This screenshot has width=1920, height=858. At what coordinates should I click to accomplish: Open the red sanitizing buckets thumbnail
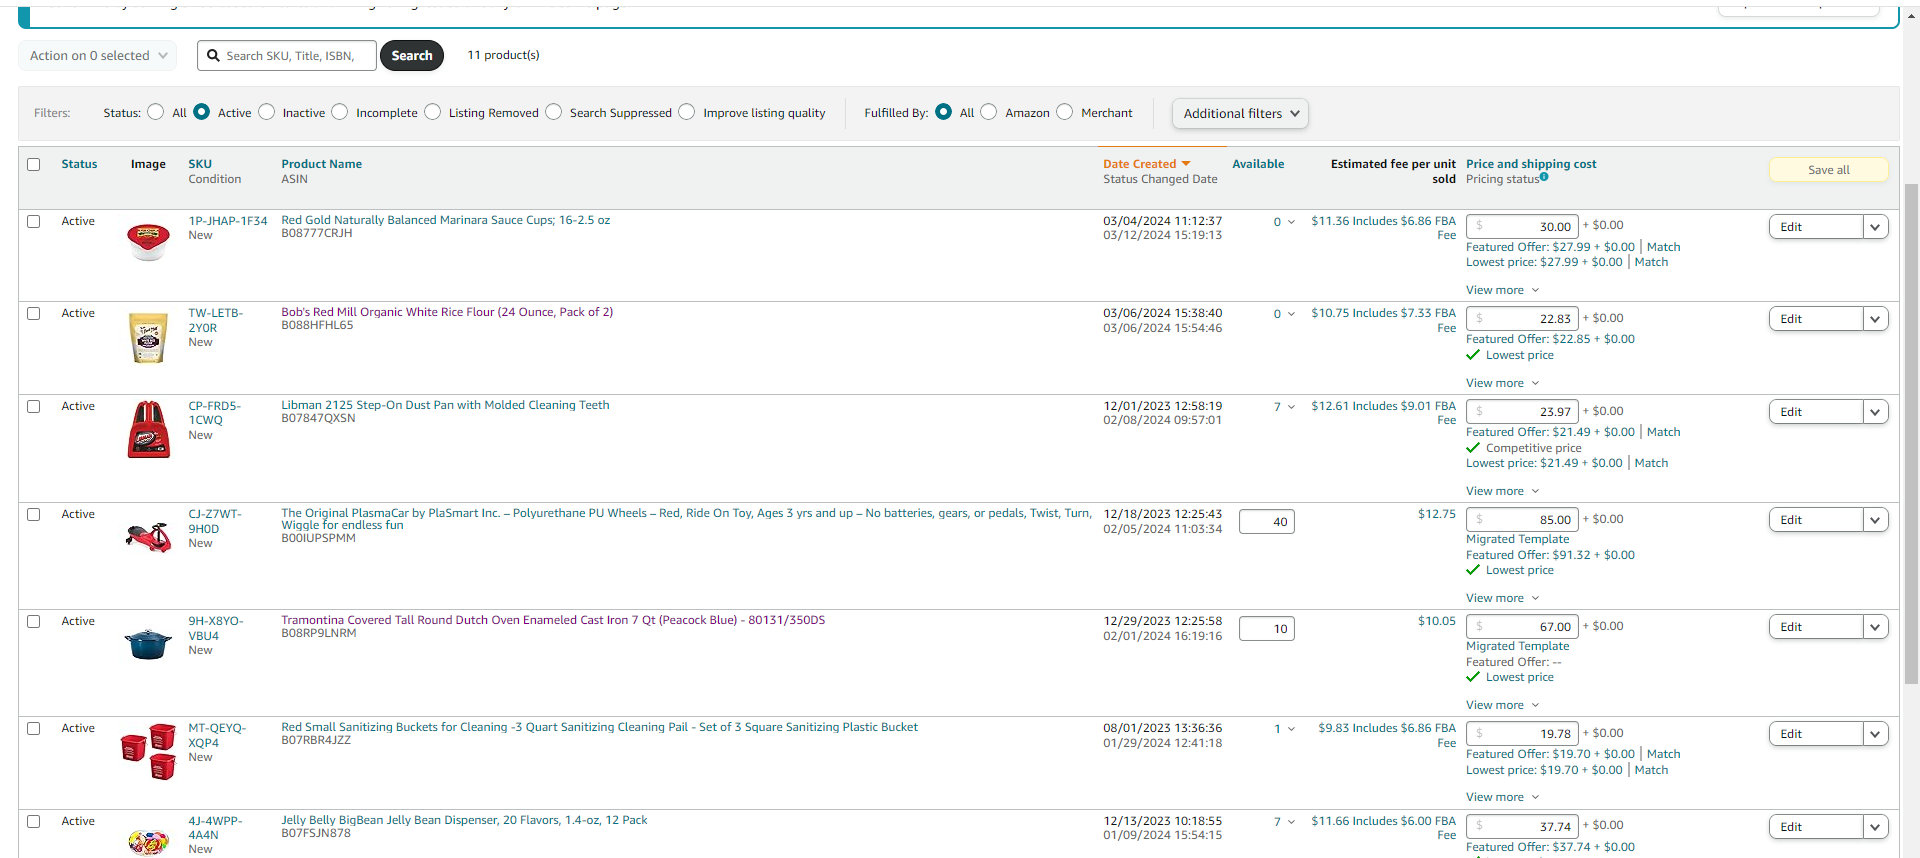tap(148, 751)
